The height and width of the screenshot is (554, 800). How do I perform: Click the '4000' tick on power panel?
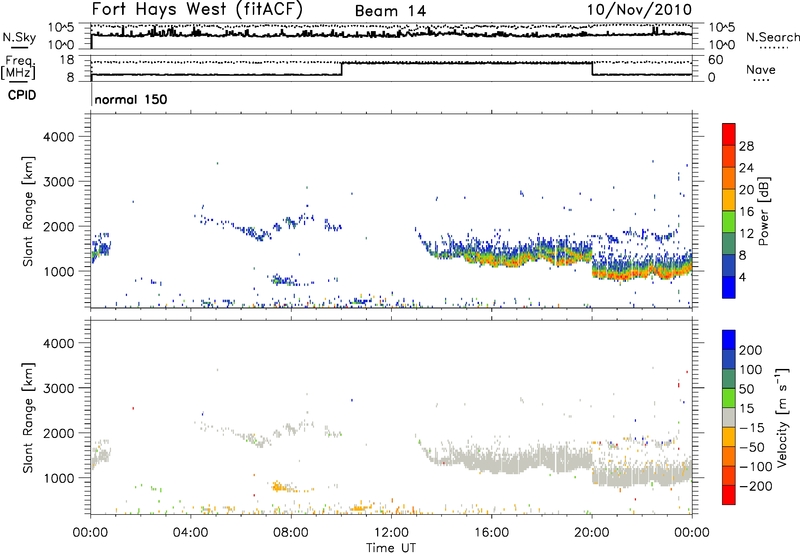click(58, 137)
